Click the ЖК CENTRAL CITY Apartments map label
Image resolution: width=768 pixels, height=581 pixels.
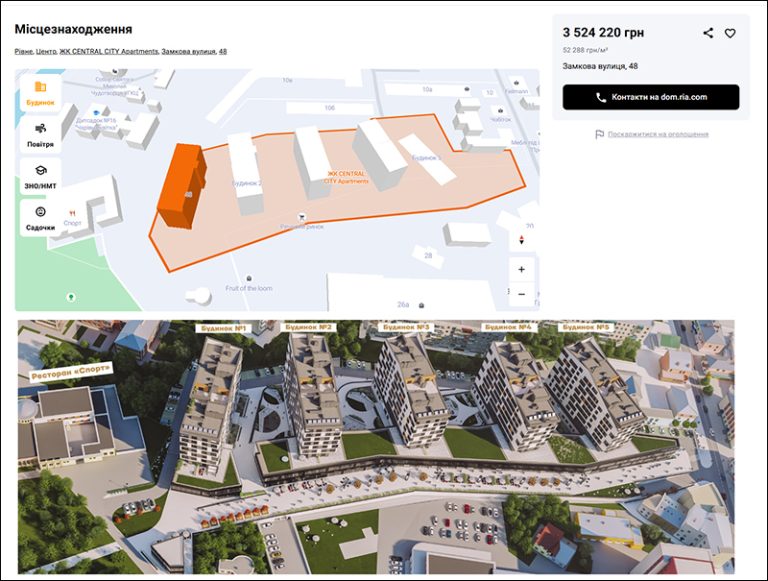click(x=346, y=177)
